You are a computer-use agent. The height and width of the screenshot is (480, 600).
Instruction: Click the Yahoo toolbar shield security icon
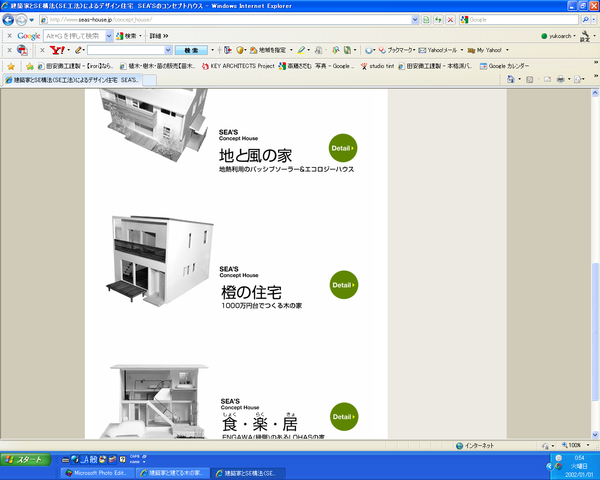tap(240, 50)
